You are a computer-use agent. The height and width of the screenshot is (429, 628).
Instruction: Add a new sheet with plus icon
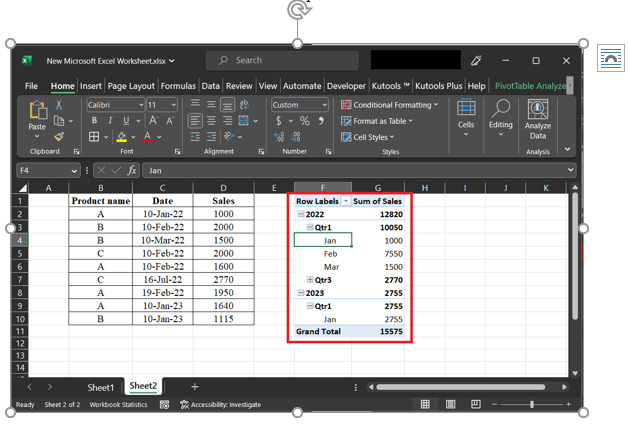pos(195,386)
